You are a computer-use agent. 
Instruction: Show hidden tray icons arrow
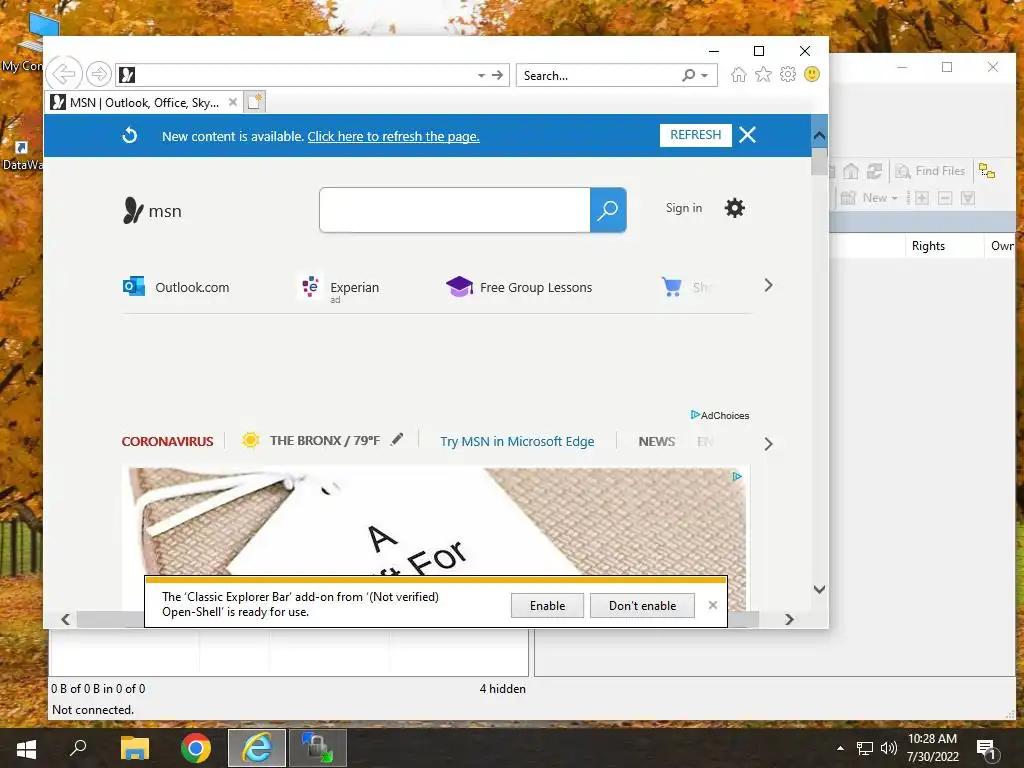coord(840,748)
